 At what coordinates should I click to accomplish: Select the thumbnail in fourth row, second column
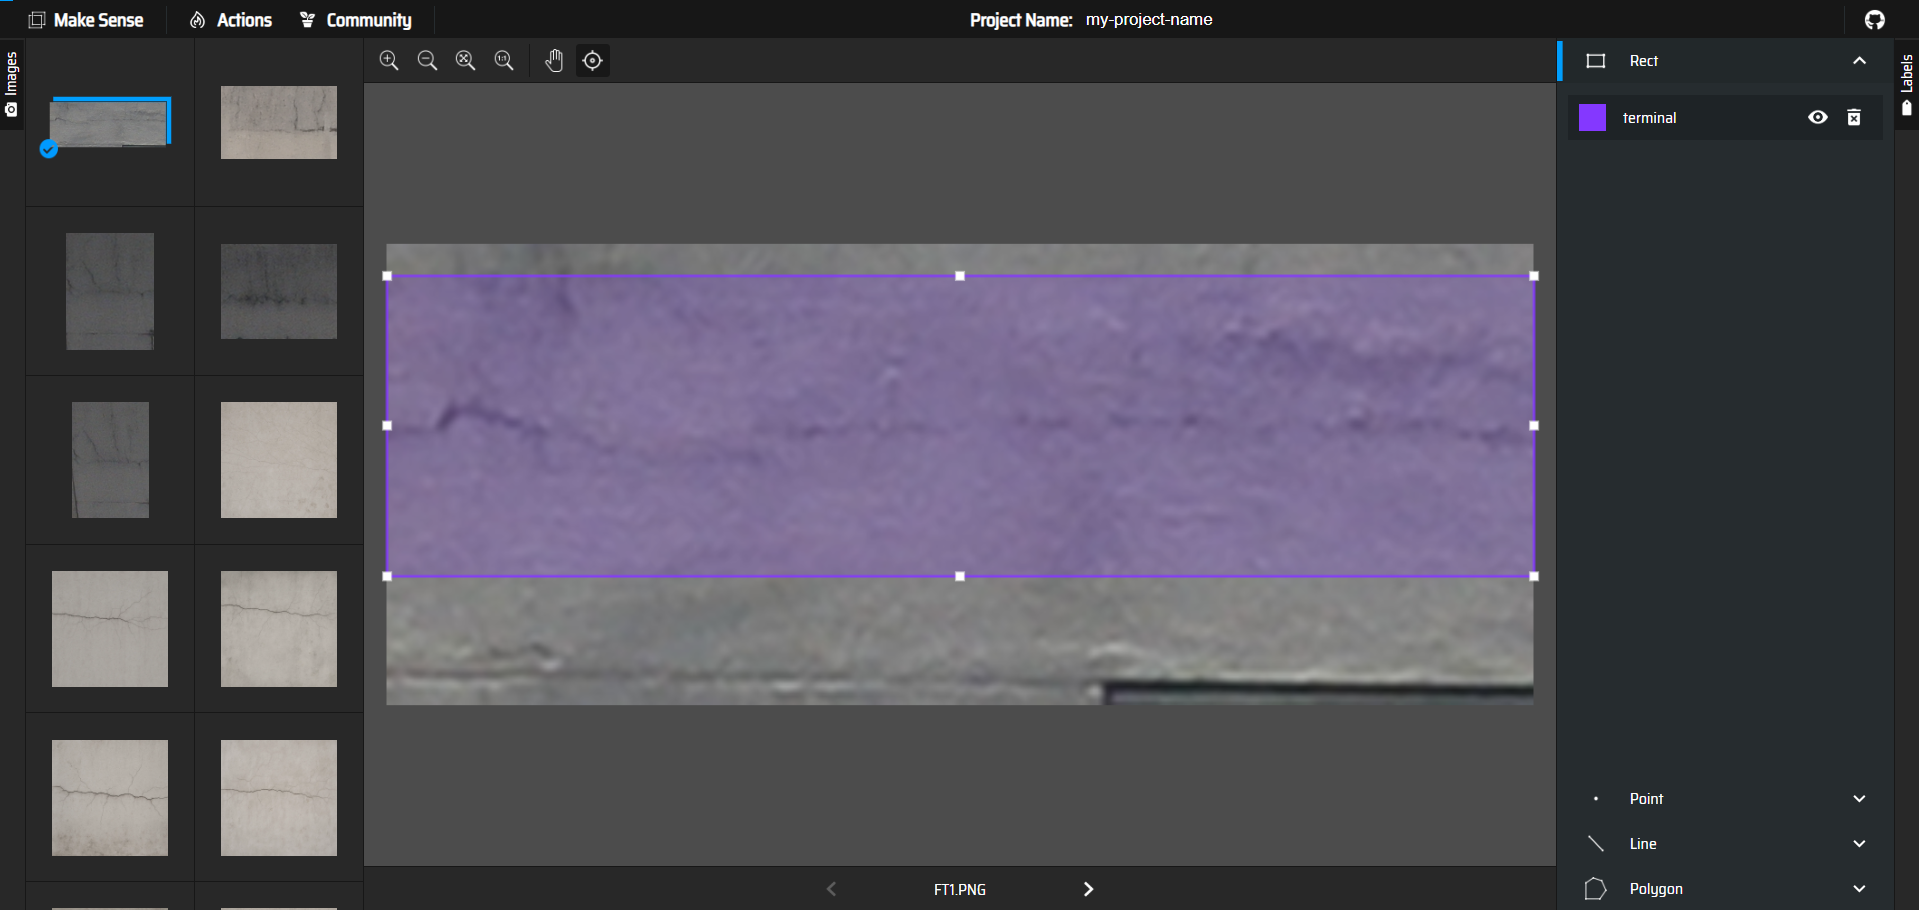click(279, 629)
